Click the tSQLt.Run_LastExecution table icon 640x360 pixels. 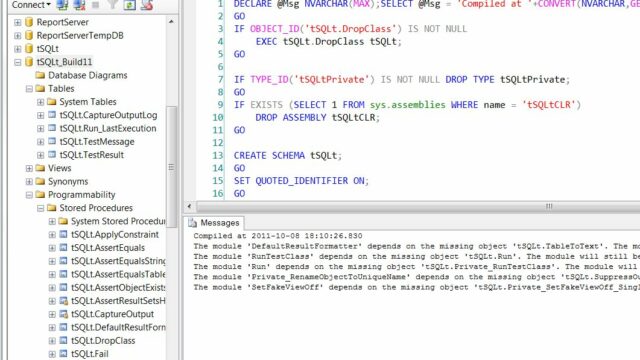pyautogui.click(x=52, y=128)
